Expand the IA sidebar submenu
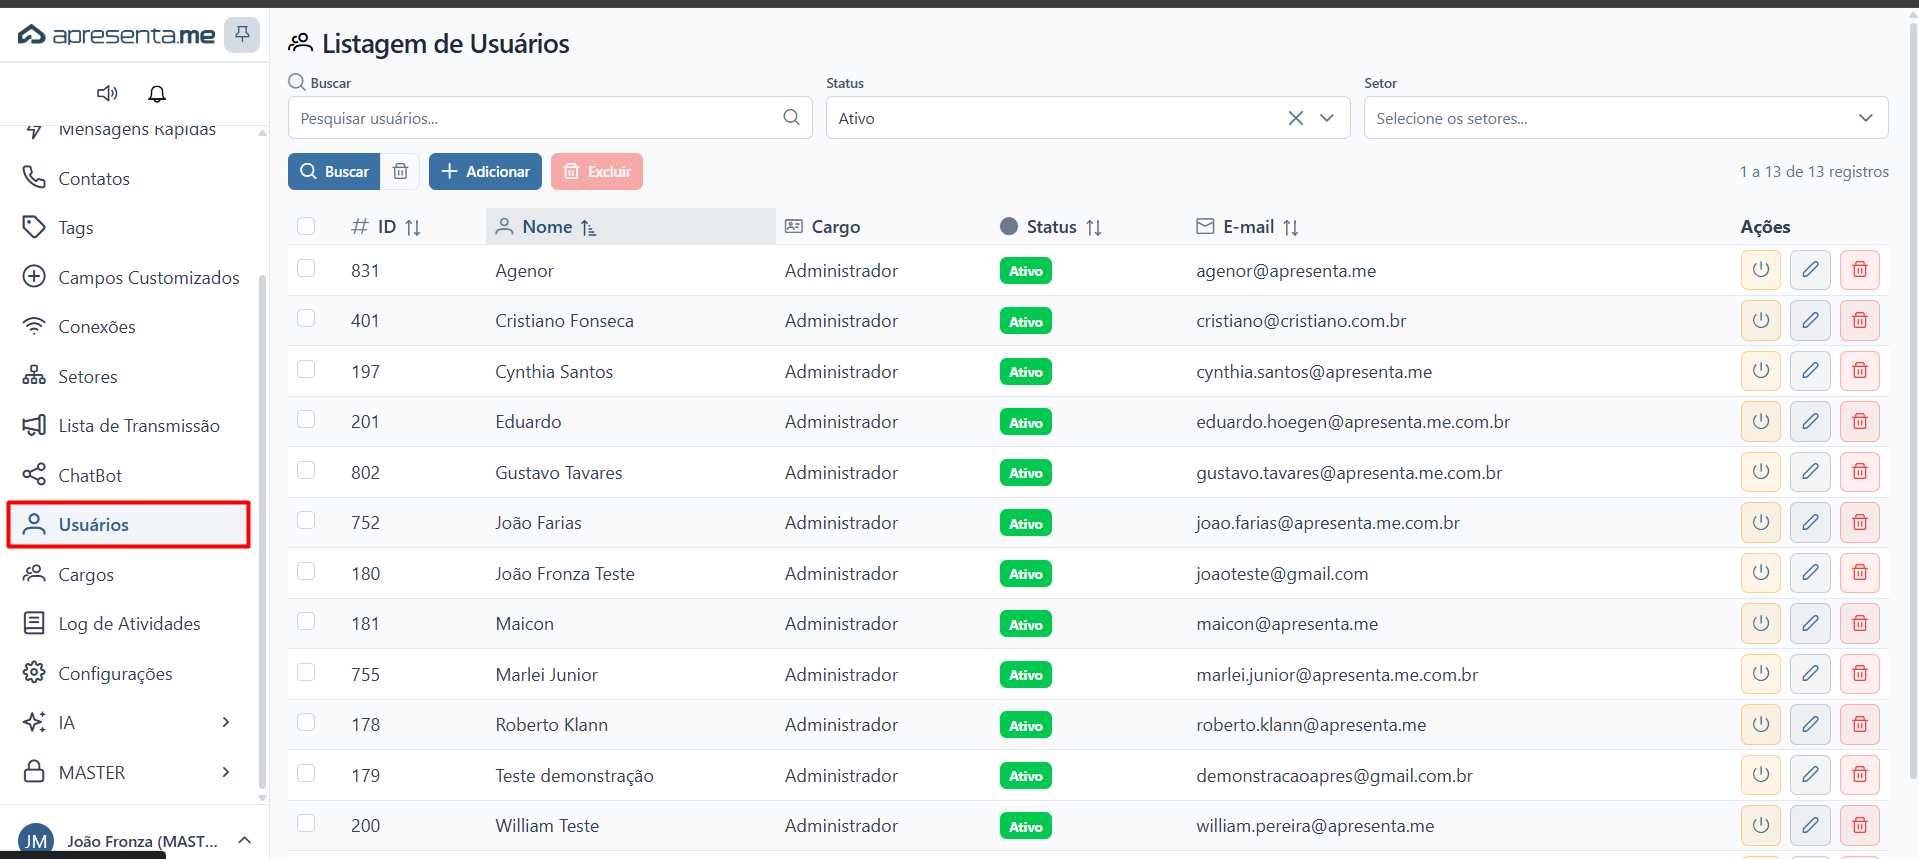The width and height of the screenshot is (1919, 859). (226, 722)
